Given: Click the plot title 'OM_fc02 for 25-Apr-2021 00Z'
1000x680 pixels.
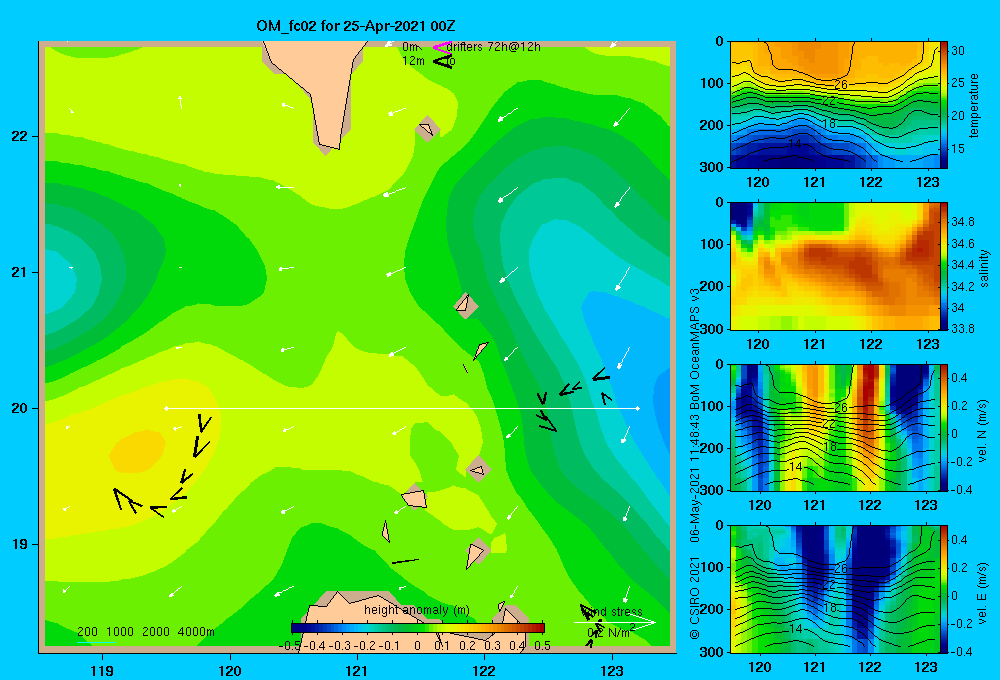Looking at the screenshot, I should click(355, 26).
